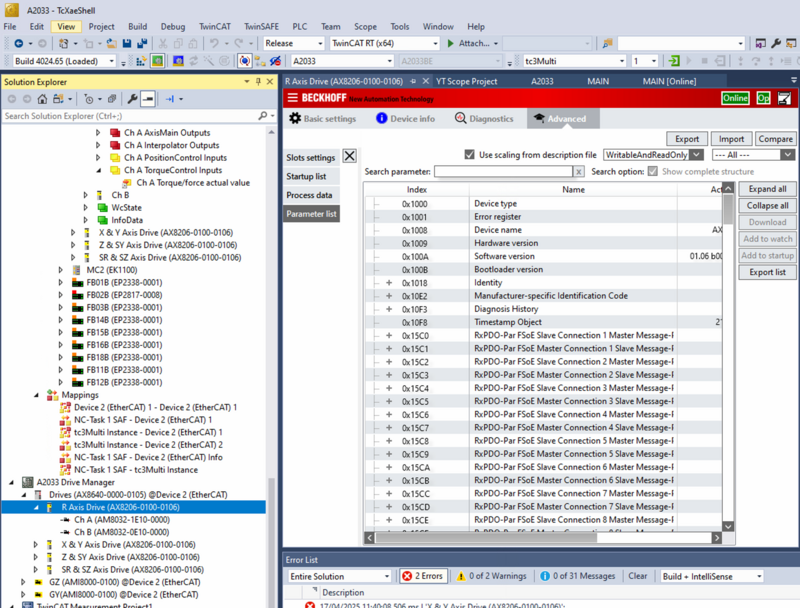Viewport: 800px width, 608px height.
Task: Click the Expand all button
Action: coord(767,188)
